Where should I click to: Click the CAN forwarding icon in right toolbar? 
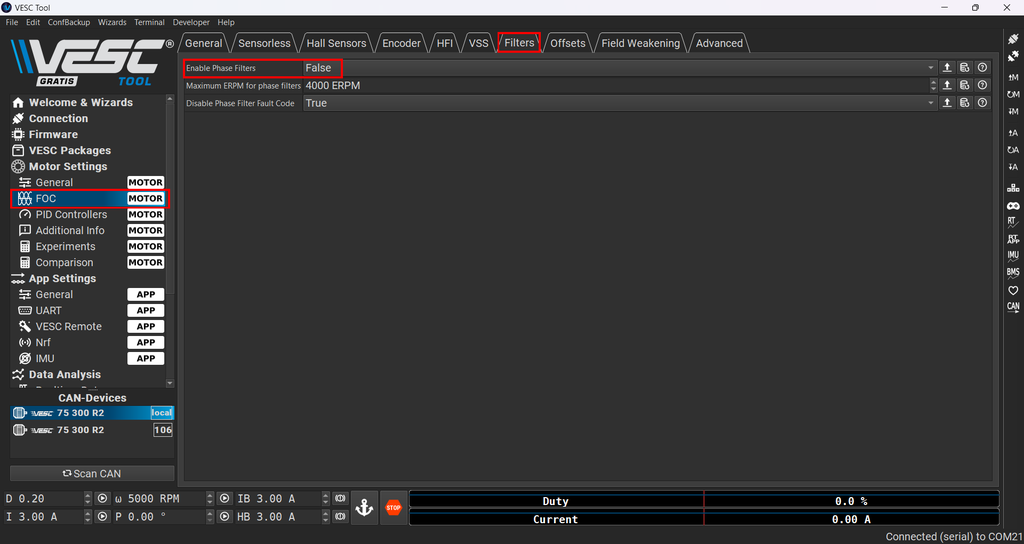point(1013,307)
